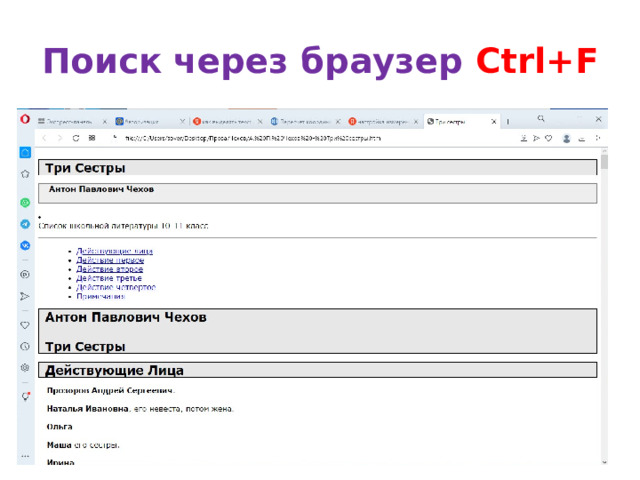Viewport: 640px width, 480px height.
Task: Open the Player icon in sidebar
Action: (x=25, y=274)
